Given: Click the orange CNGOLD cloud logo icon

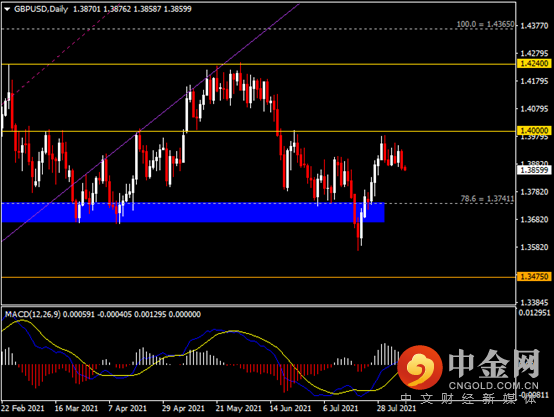Looking at the screenshot, I should 420,367.
